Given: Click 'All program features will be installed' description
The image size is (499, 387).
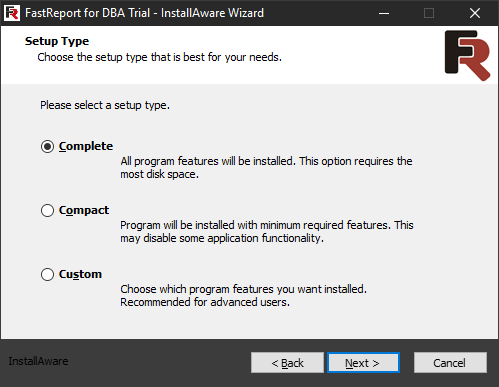Looking at the screenshot, I should pos(266,168).
